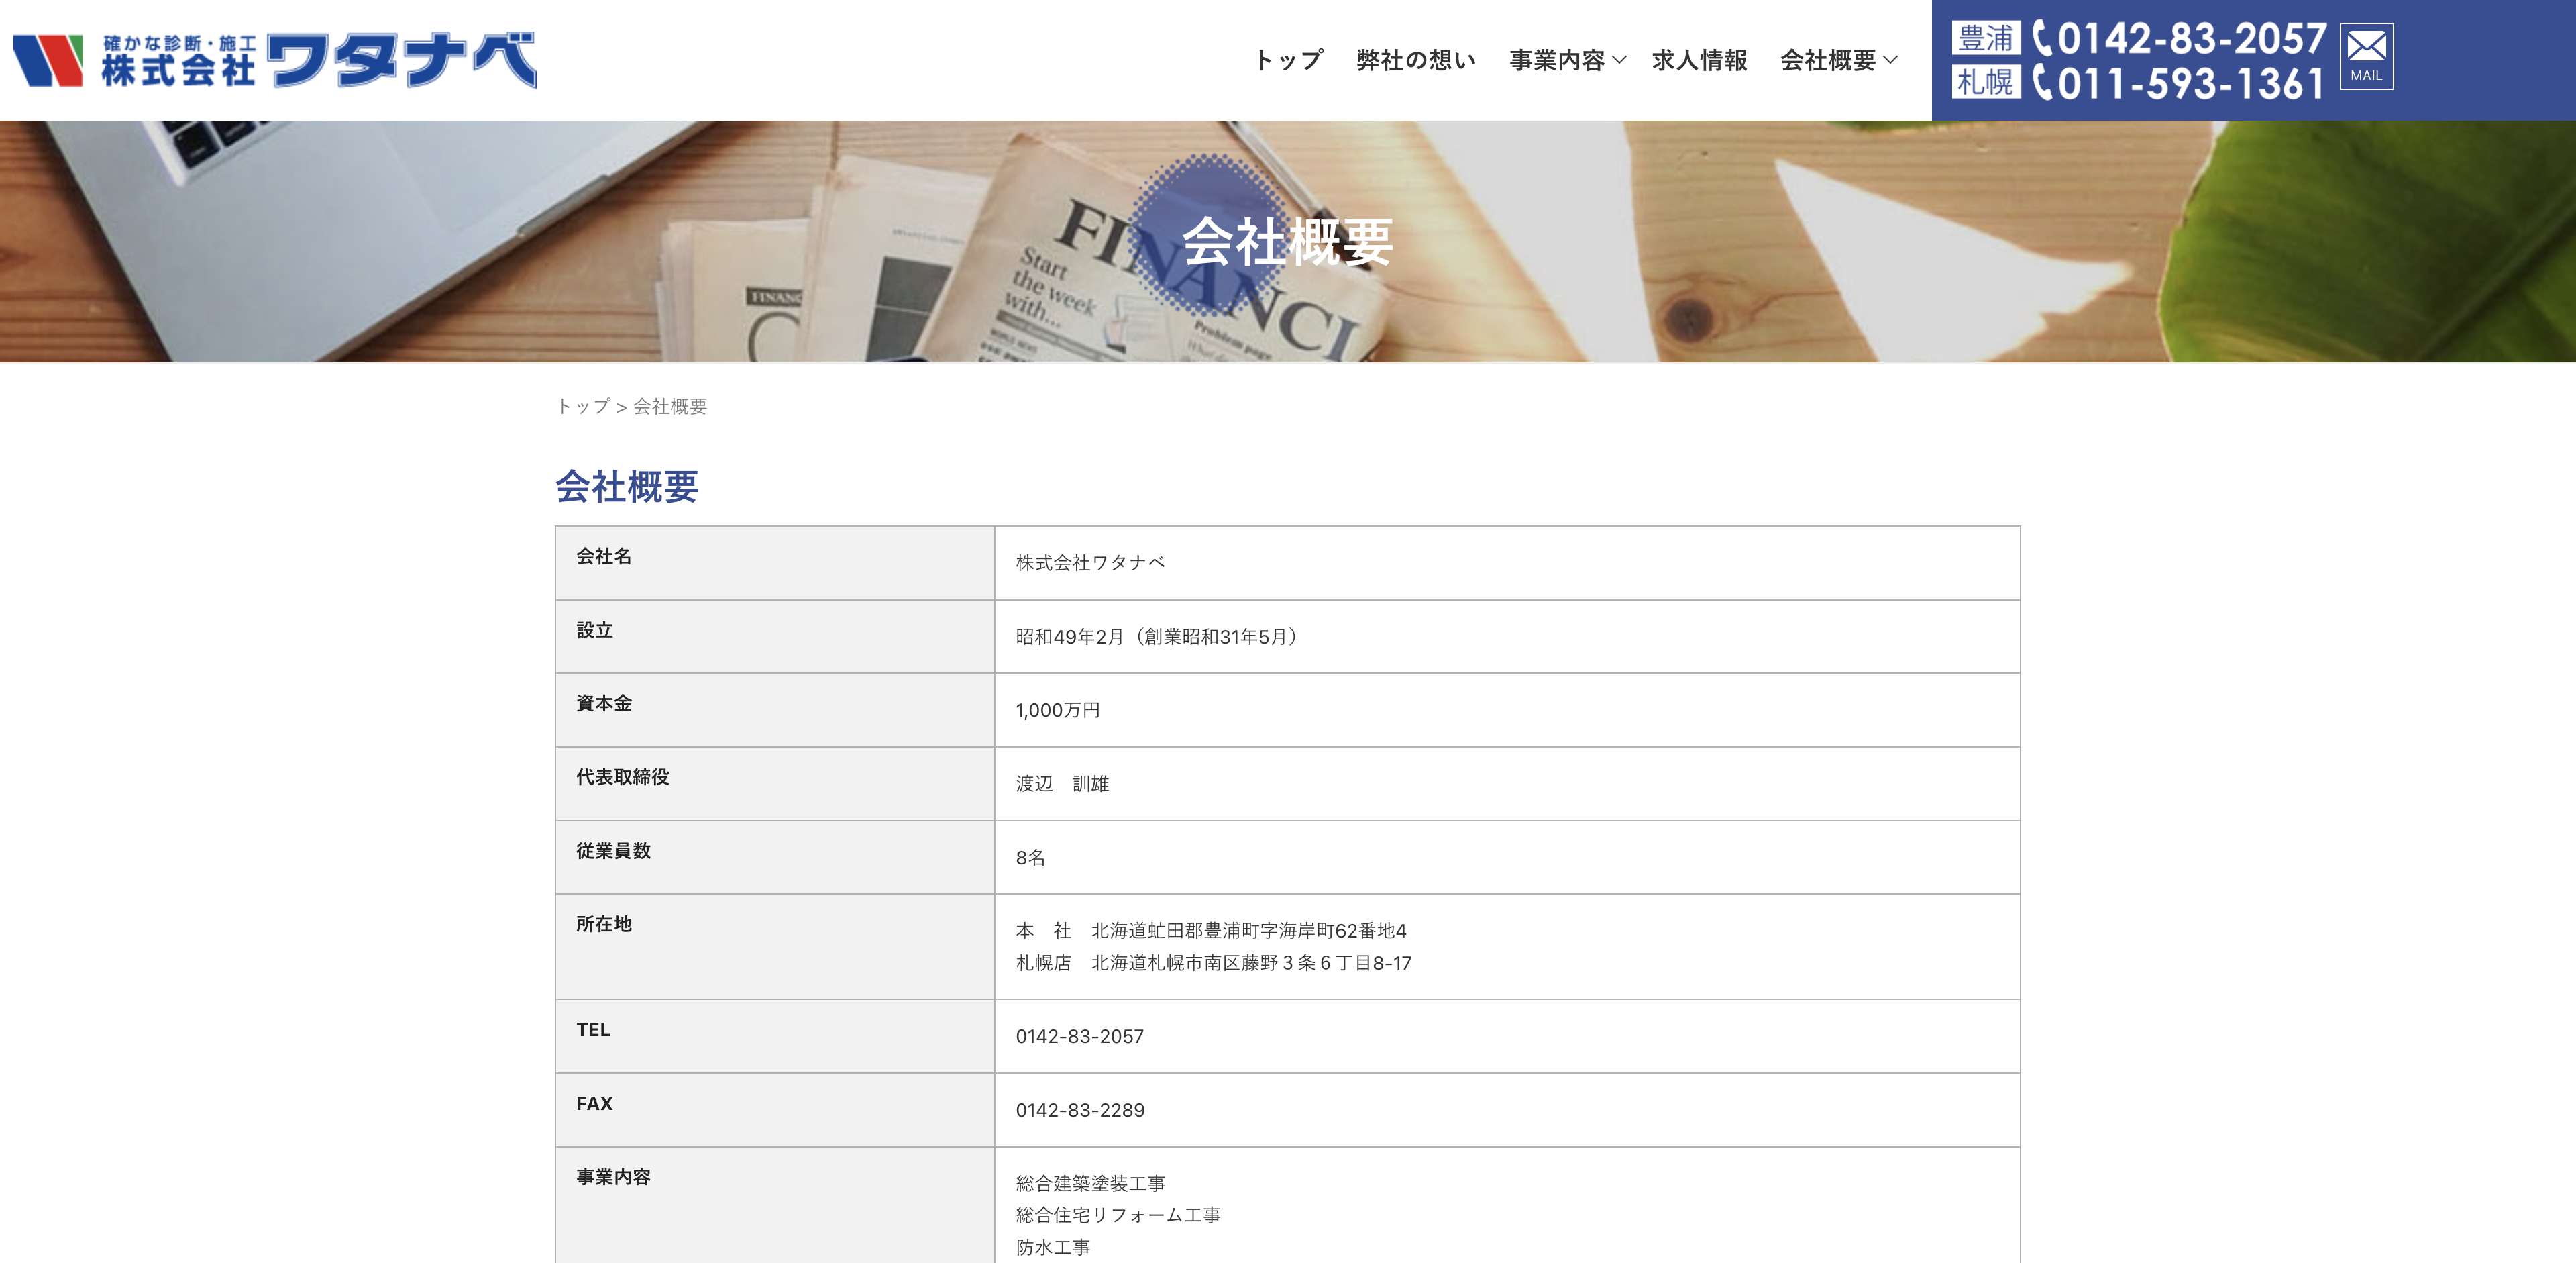2576x1263 pixels.
Task: Expand the 事業内容 dropdown chevron
Action: click(1620, 60)
